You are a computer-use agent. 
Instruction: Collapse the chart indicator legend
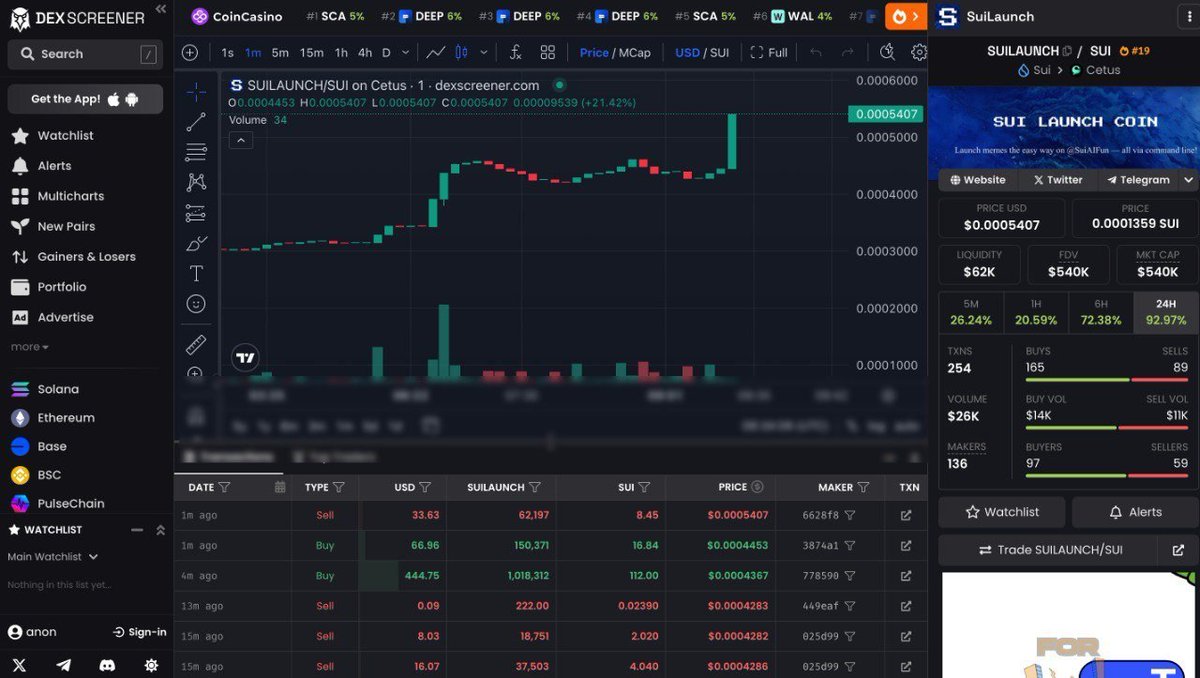[x=241, y=141]
